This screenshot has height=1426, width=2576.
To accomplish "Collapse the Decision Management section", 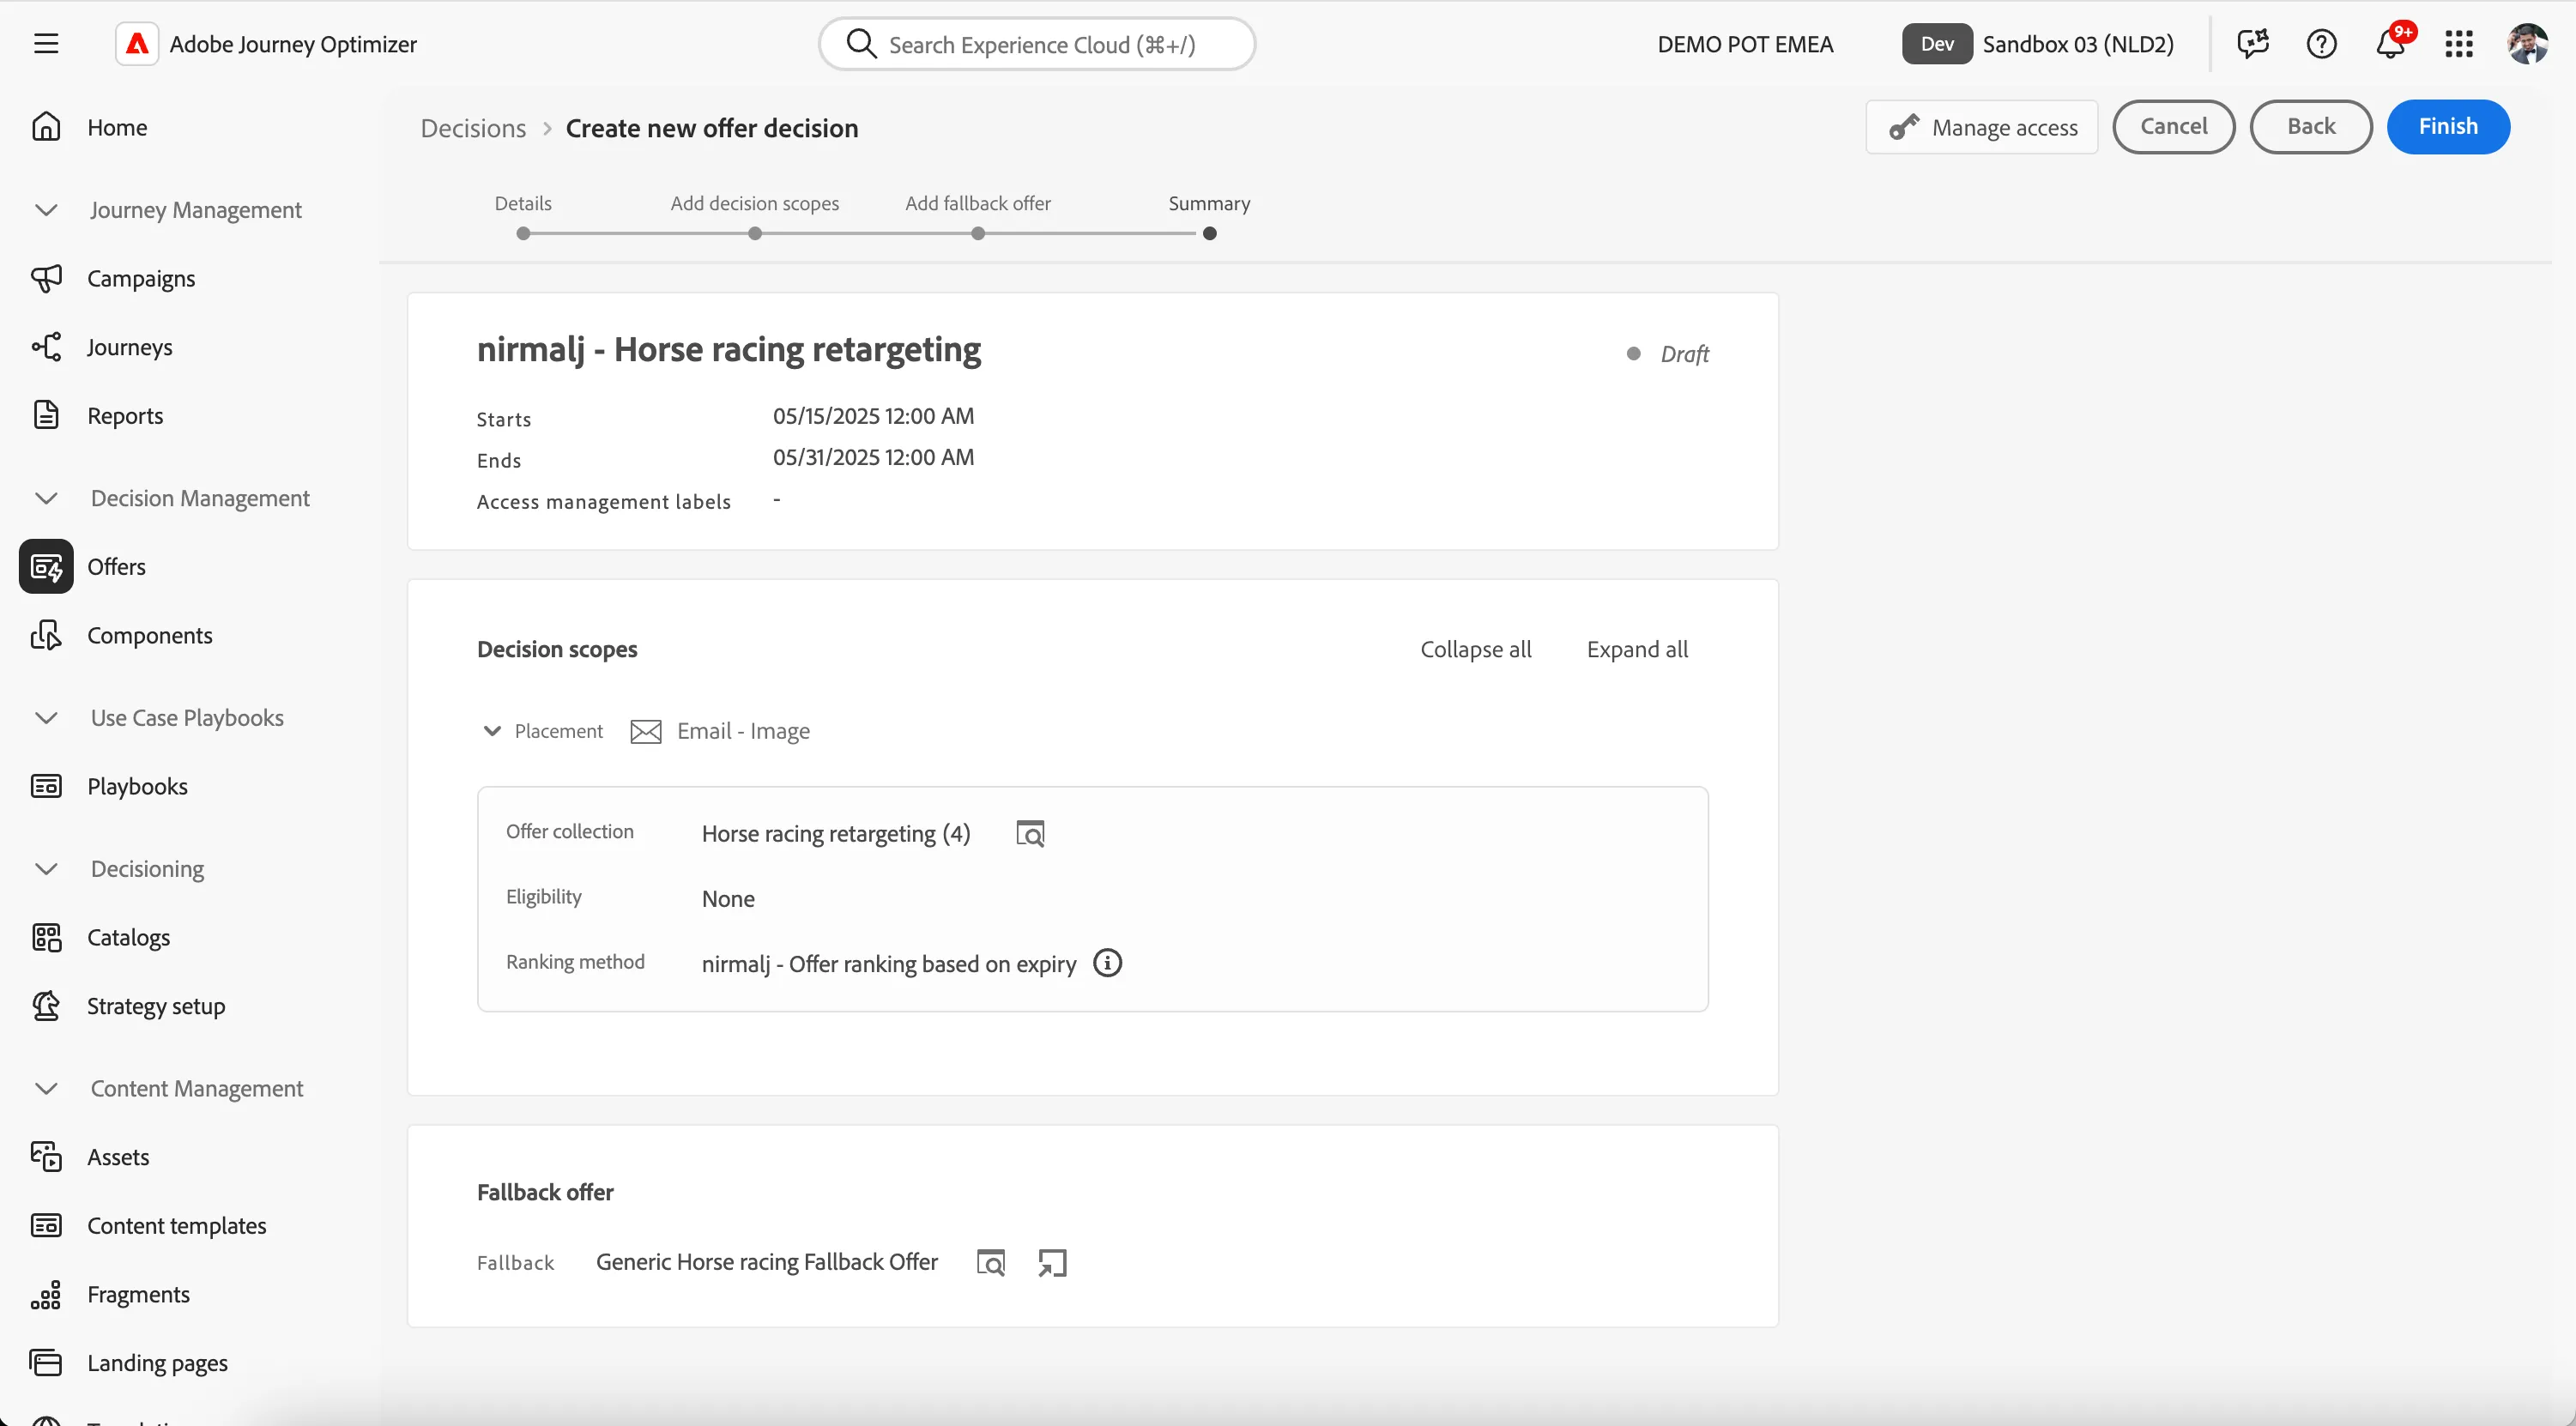I will point(46,498).
